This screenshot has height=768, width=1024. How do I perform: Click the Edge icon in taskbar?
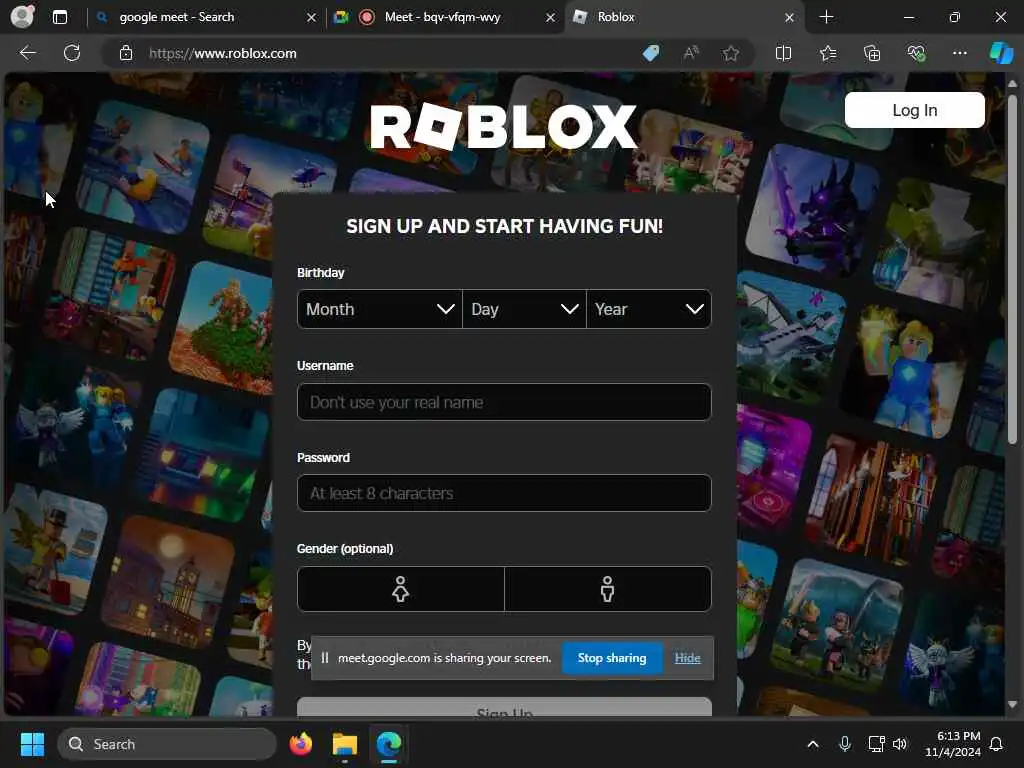click(x=389, y=744)
